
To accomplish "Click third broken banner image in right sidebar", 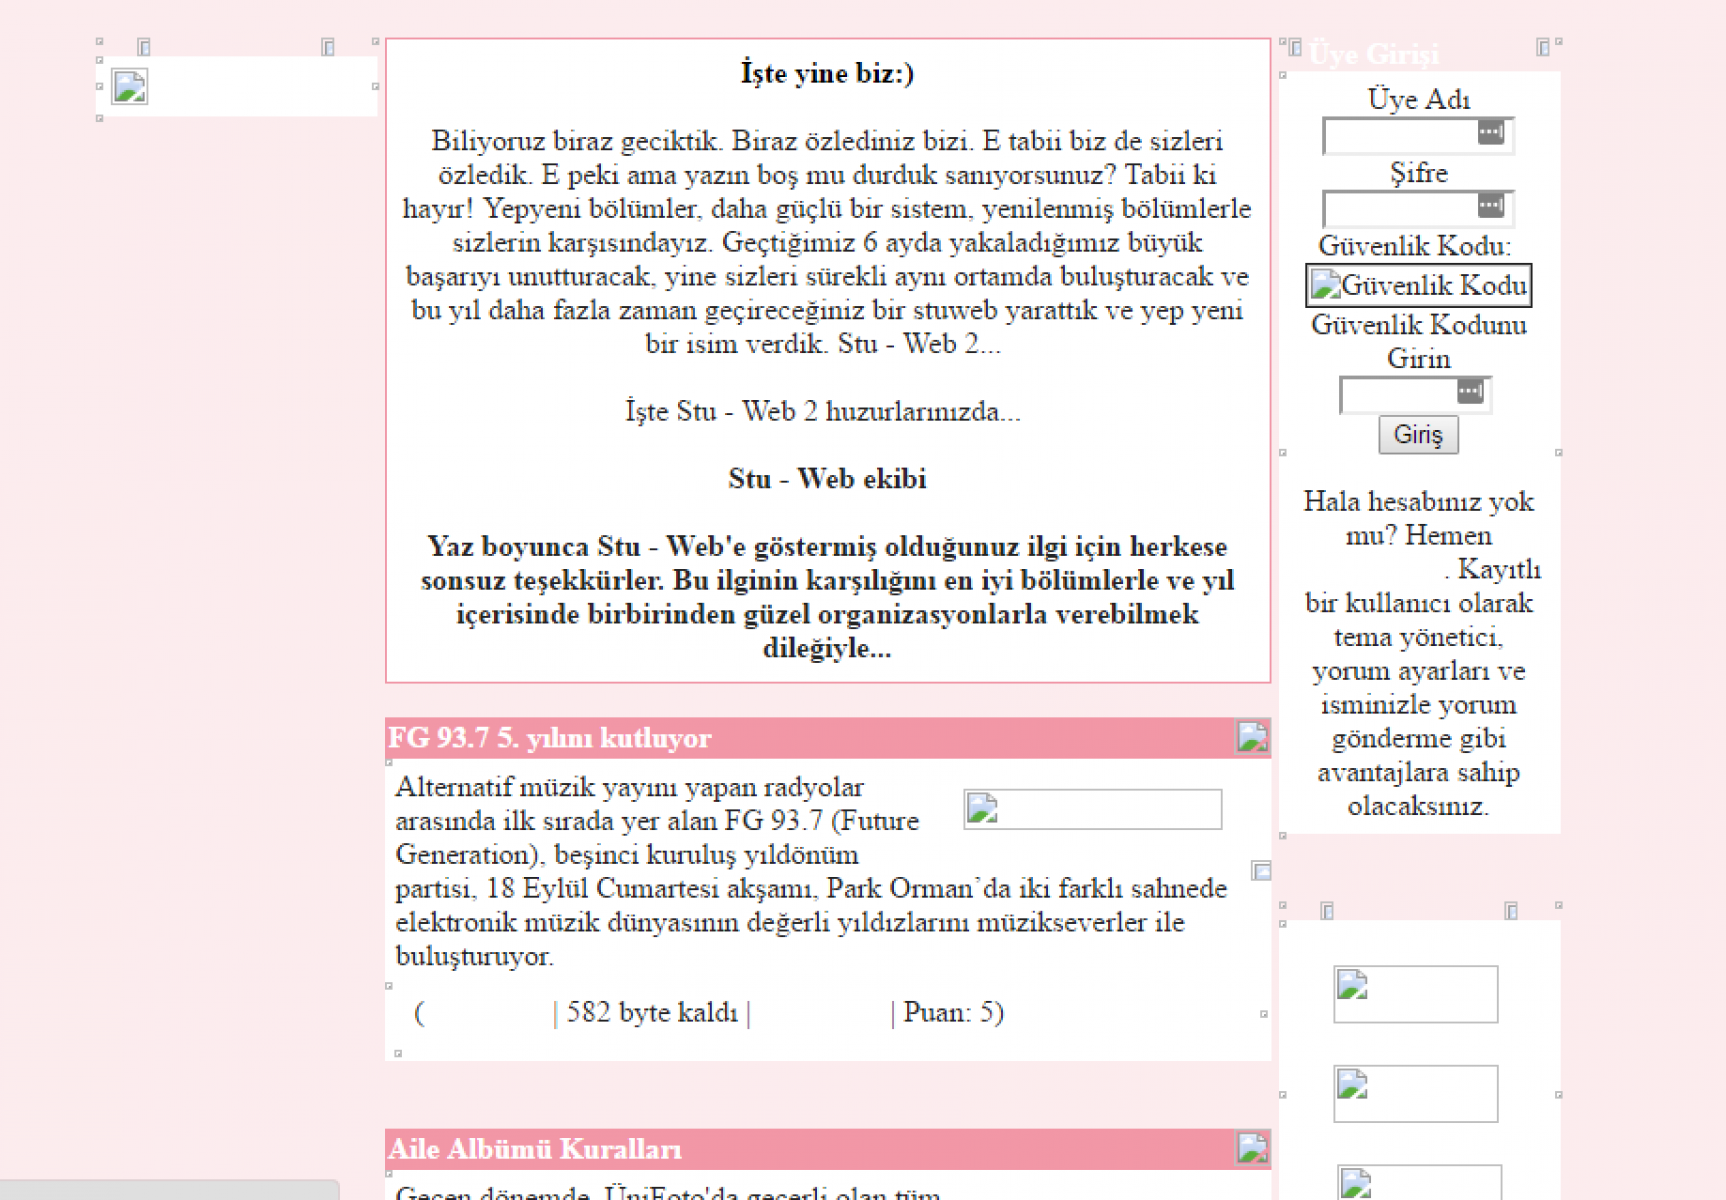I will click(1418, 1183).
